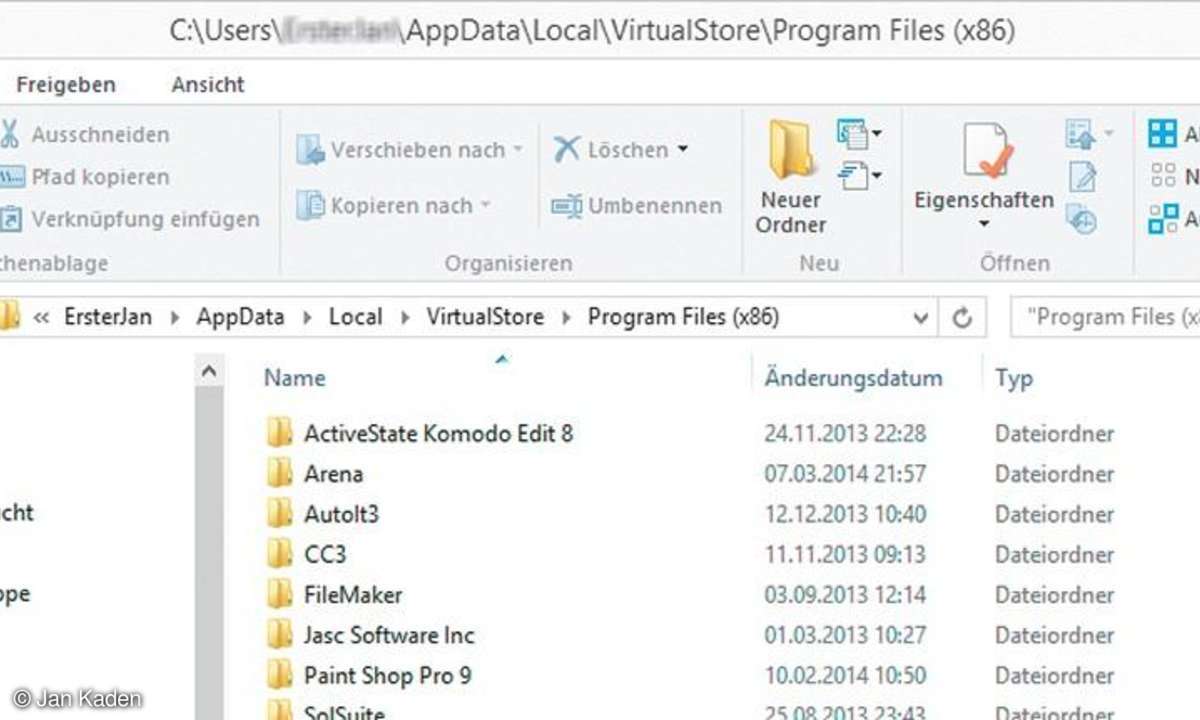Click Pfad kopieren in the ribbon

tap(85, 177)
